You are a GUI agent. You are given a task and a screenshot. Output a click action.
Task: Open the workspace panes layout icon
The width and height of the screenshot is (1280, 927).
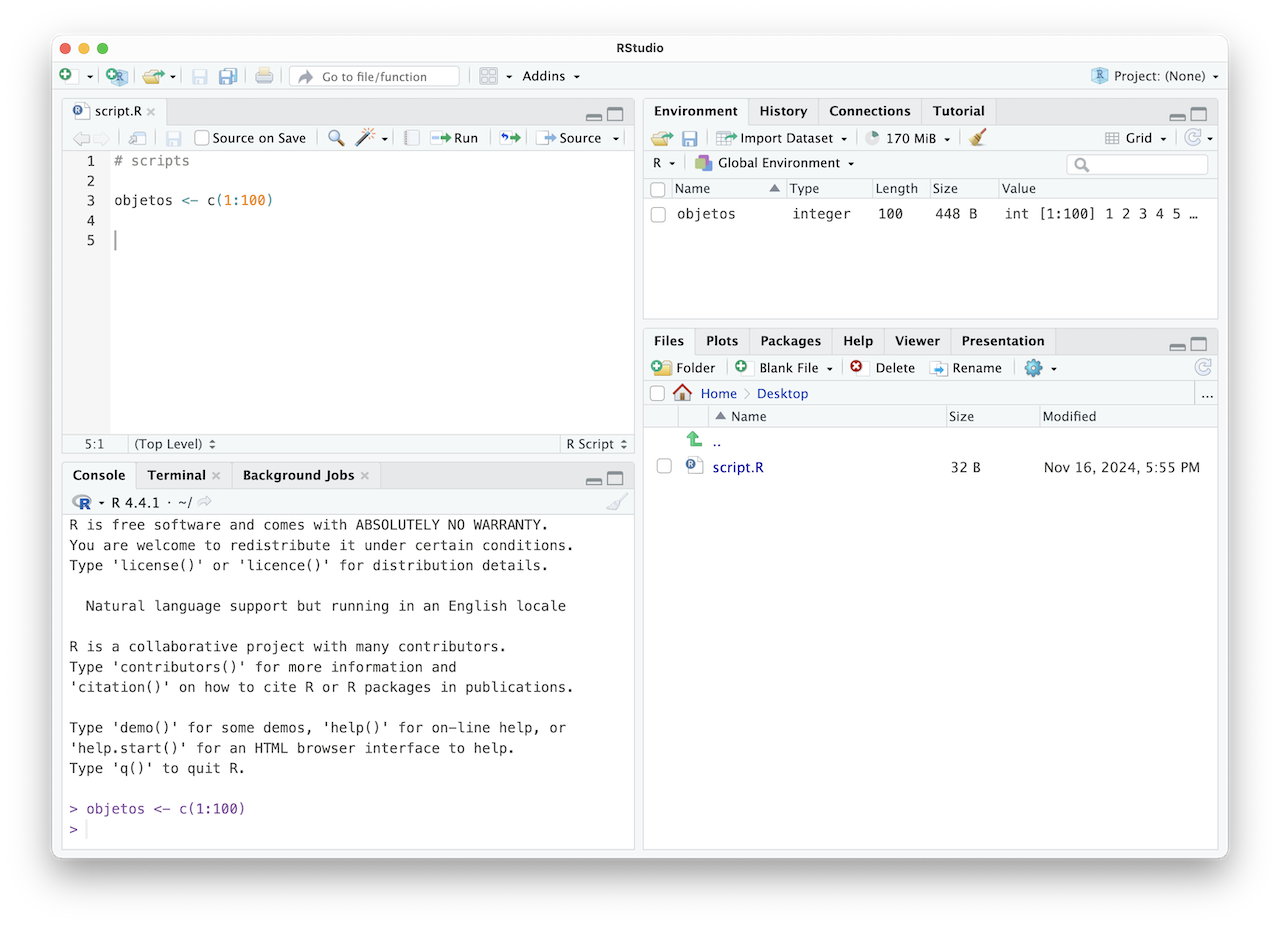point(489,76)
